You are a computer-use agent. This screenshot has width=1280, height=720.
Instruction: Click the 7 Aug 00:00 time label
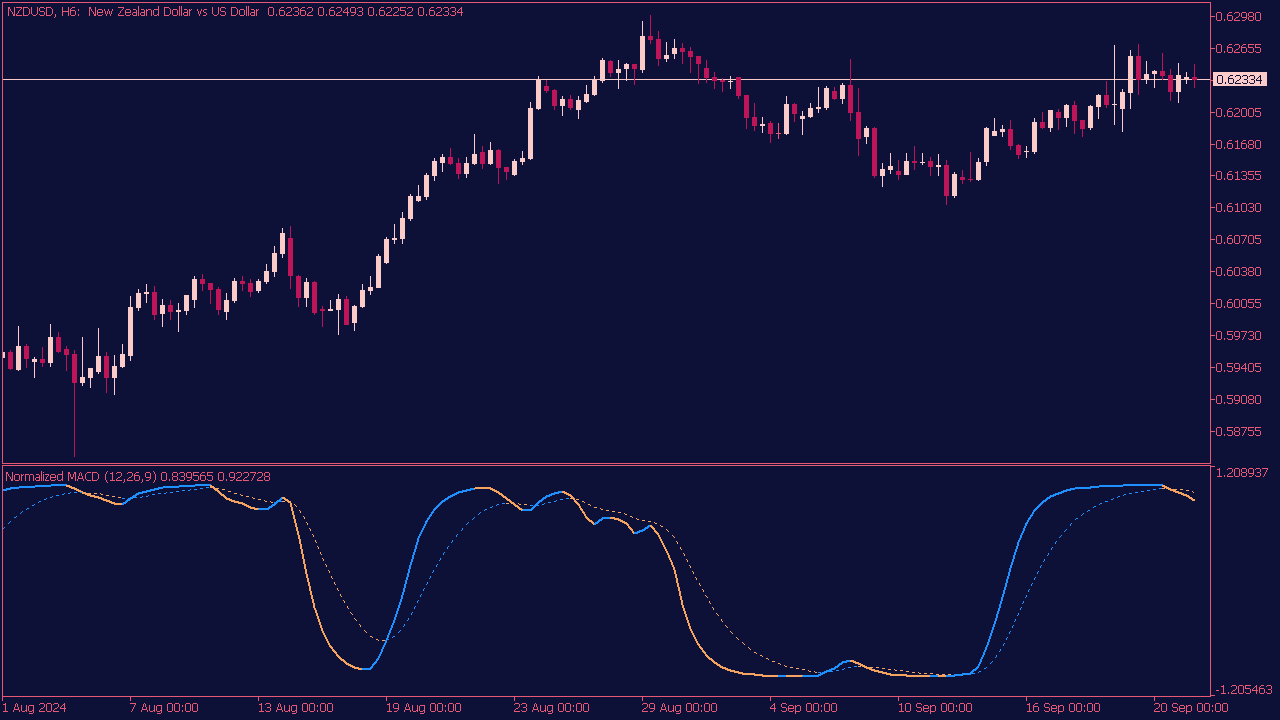click(x=164, y=708)
